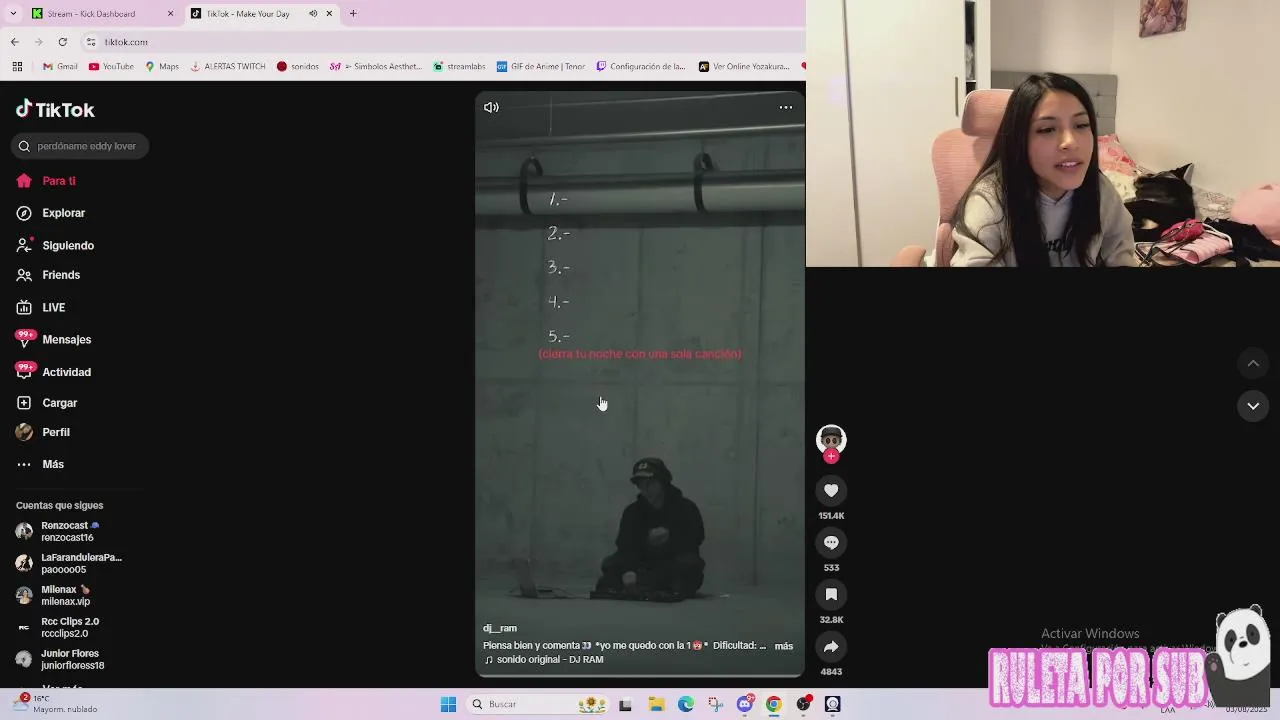Open the ALERTAS TWITCH bookmark
1280x720 pixels.
click(228, 67)
